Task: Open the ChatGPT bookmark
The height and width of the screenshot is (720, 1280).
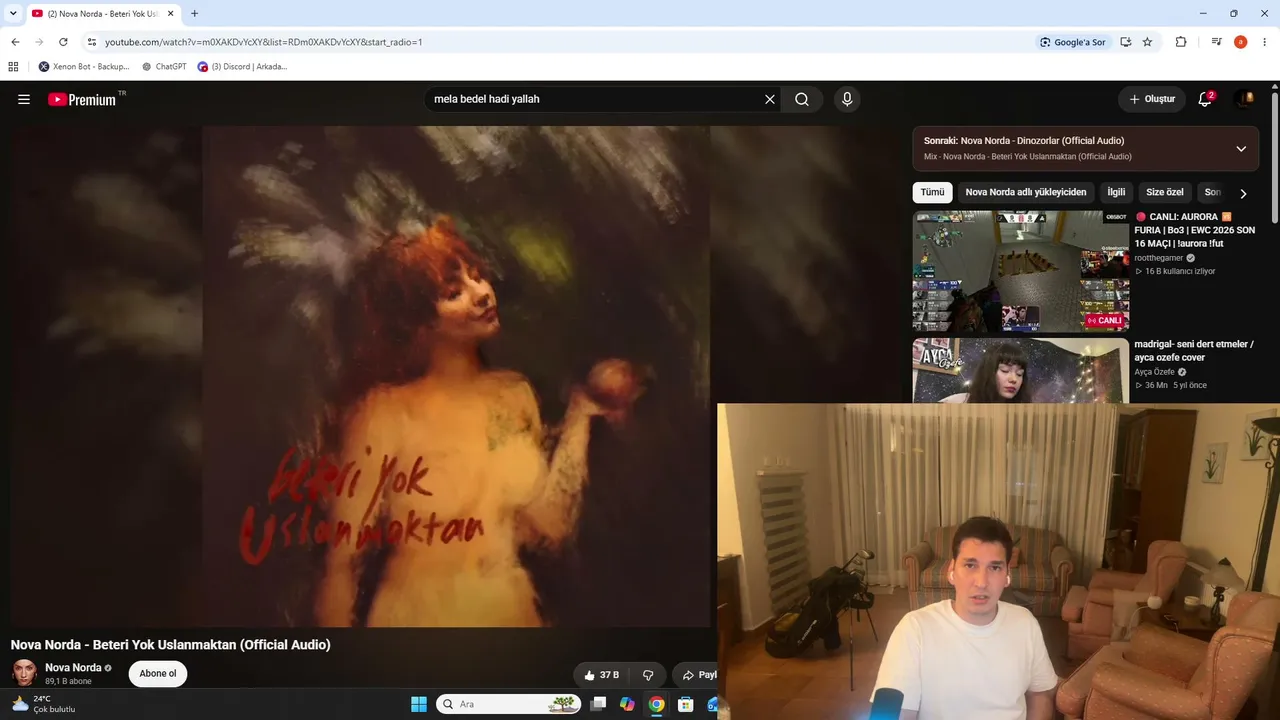Action: pyautogui.click(x=164, y=67)
